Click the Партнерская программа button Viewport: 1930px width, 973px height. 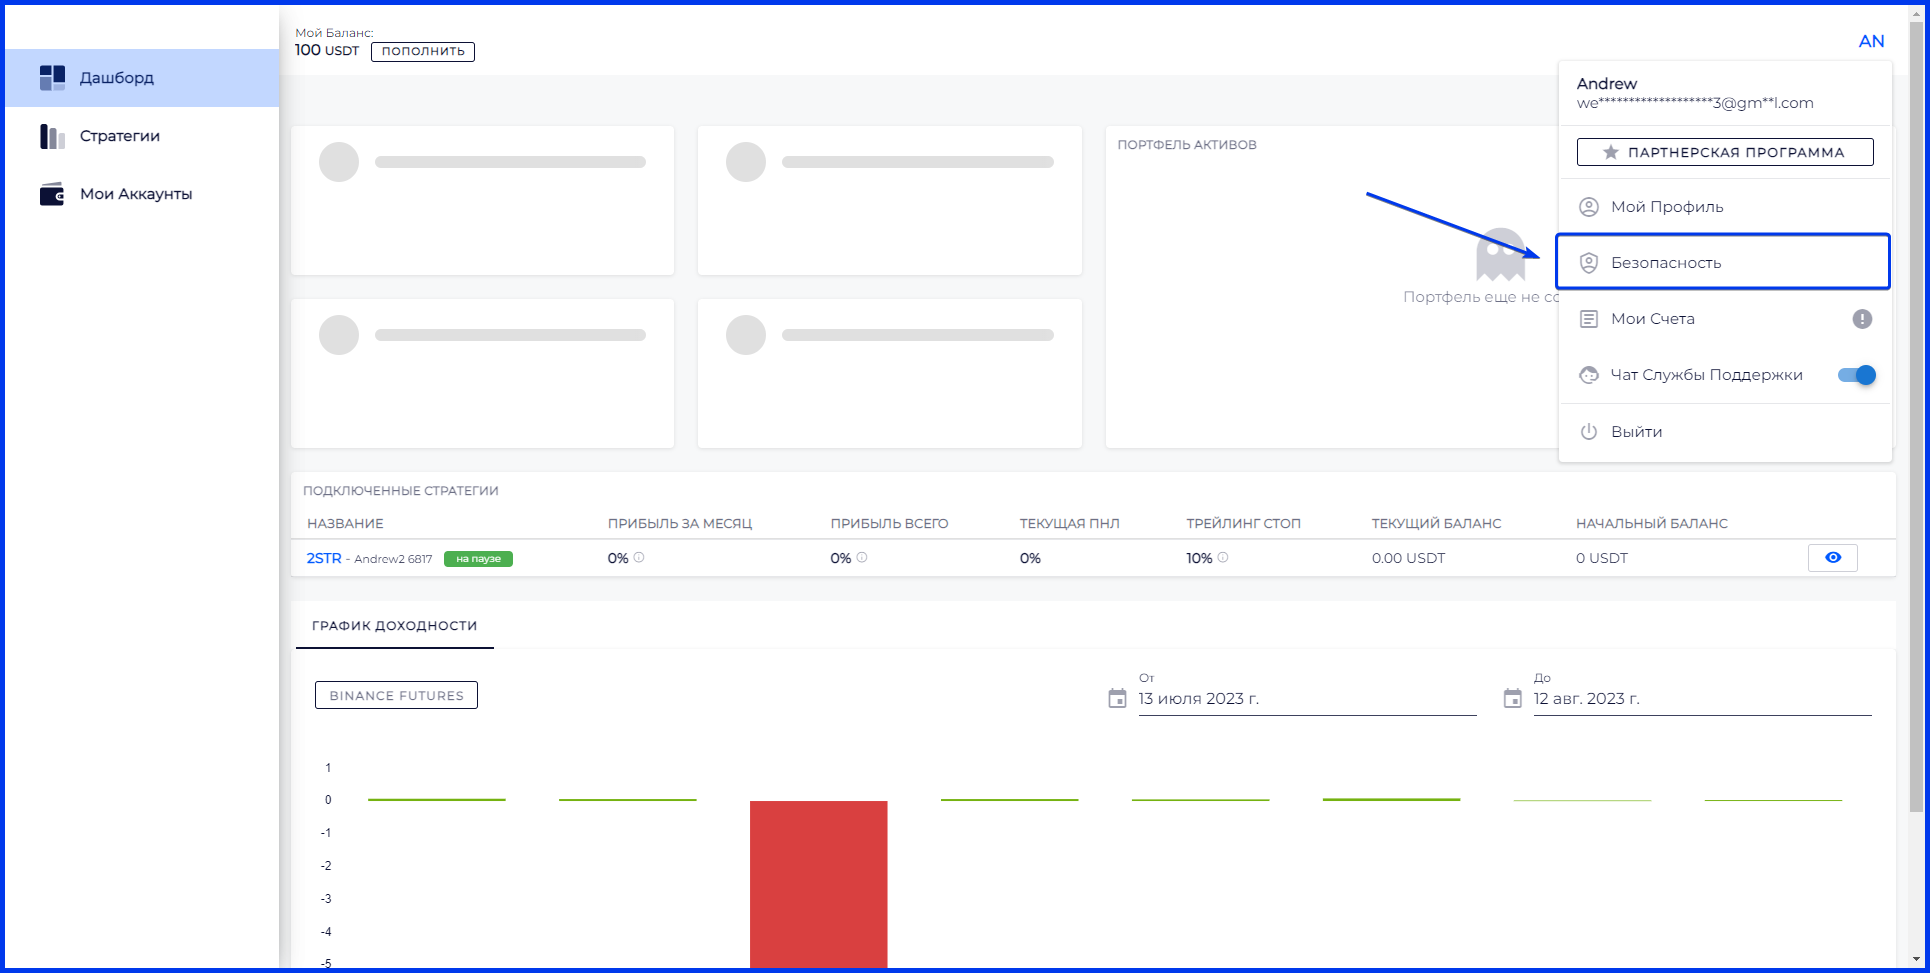1724,152
